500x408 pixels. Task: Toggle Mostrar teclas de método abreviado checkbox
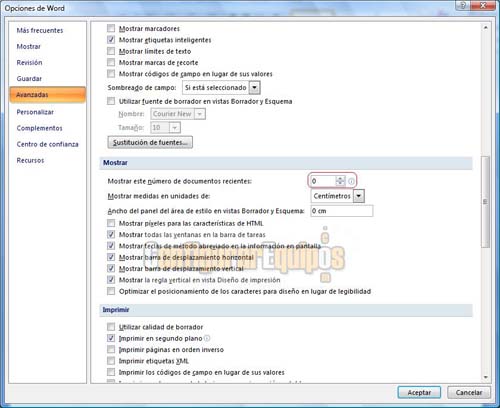point(111,246)
